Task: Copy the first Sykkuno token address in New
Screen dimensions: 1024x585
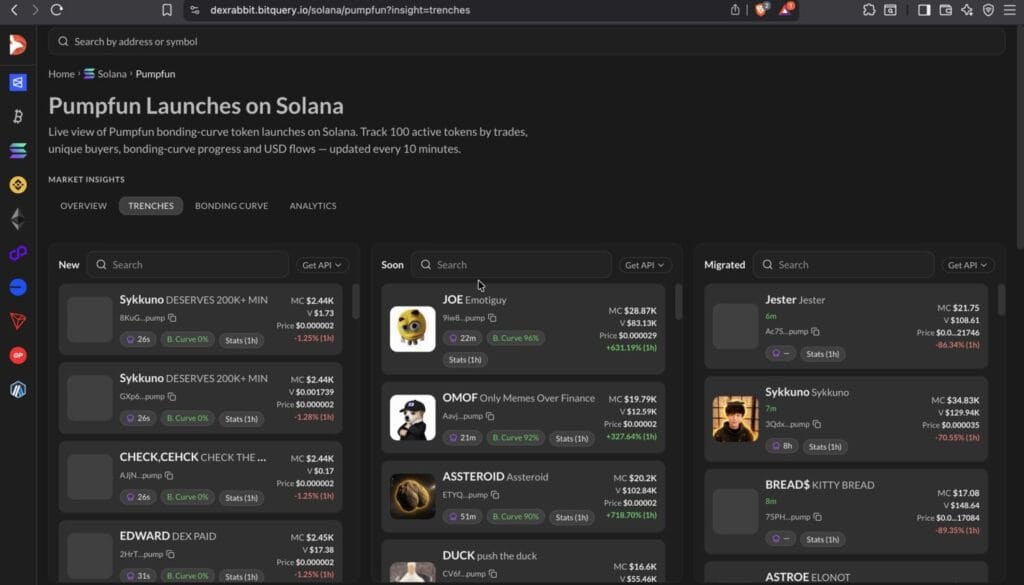Action: [172, 318]
